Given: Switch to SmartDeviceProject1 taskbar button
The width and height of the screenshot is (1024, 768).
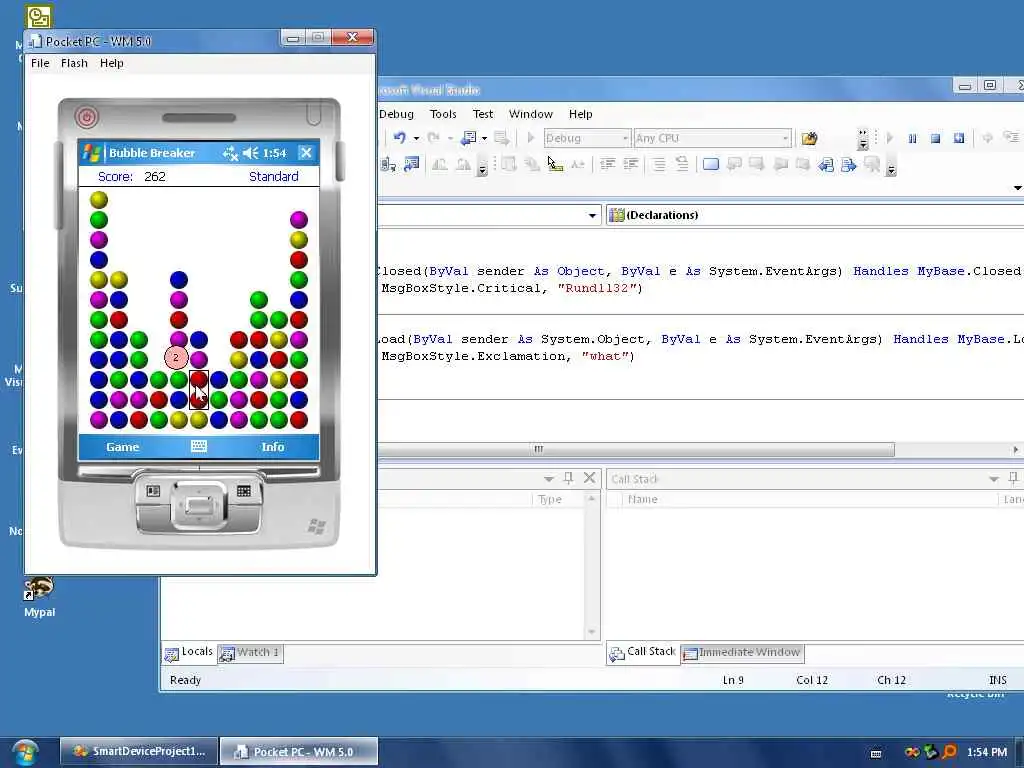Looking at the screenshot, I should point(138,752).
